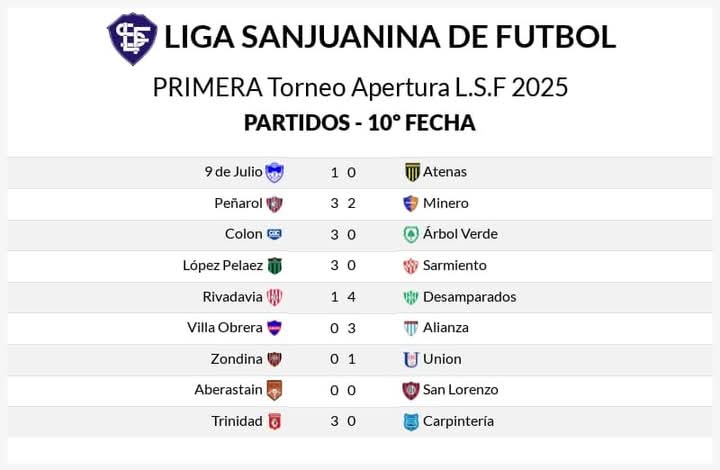Click the Rivadavia team name
Screen dimensions: 720x470
coord(232,297)
